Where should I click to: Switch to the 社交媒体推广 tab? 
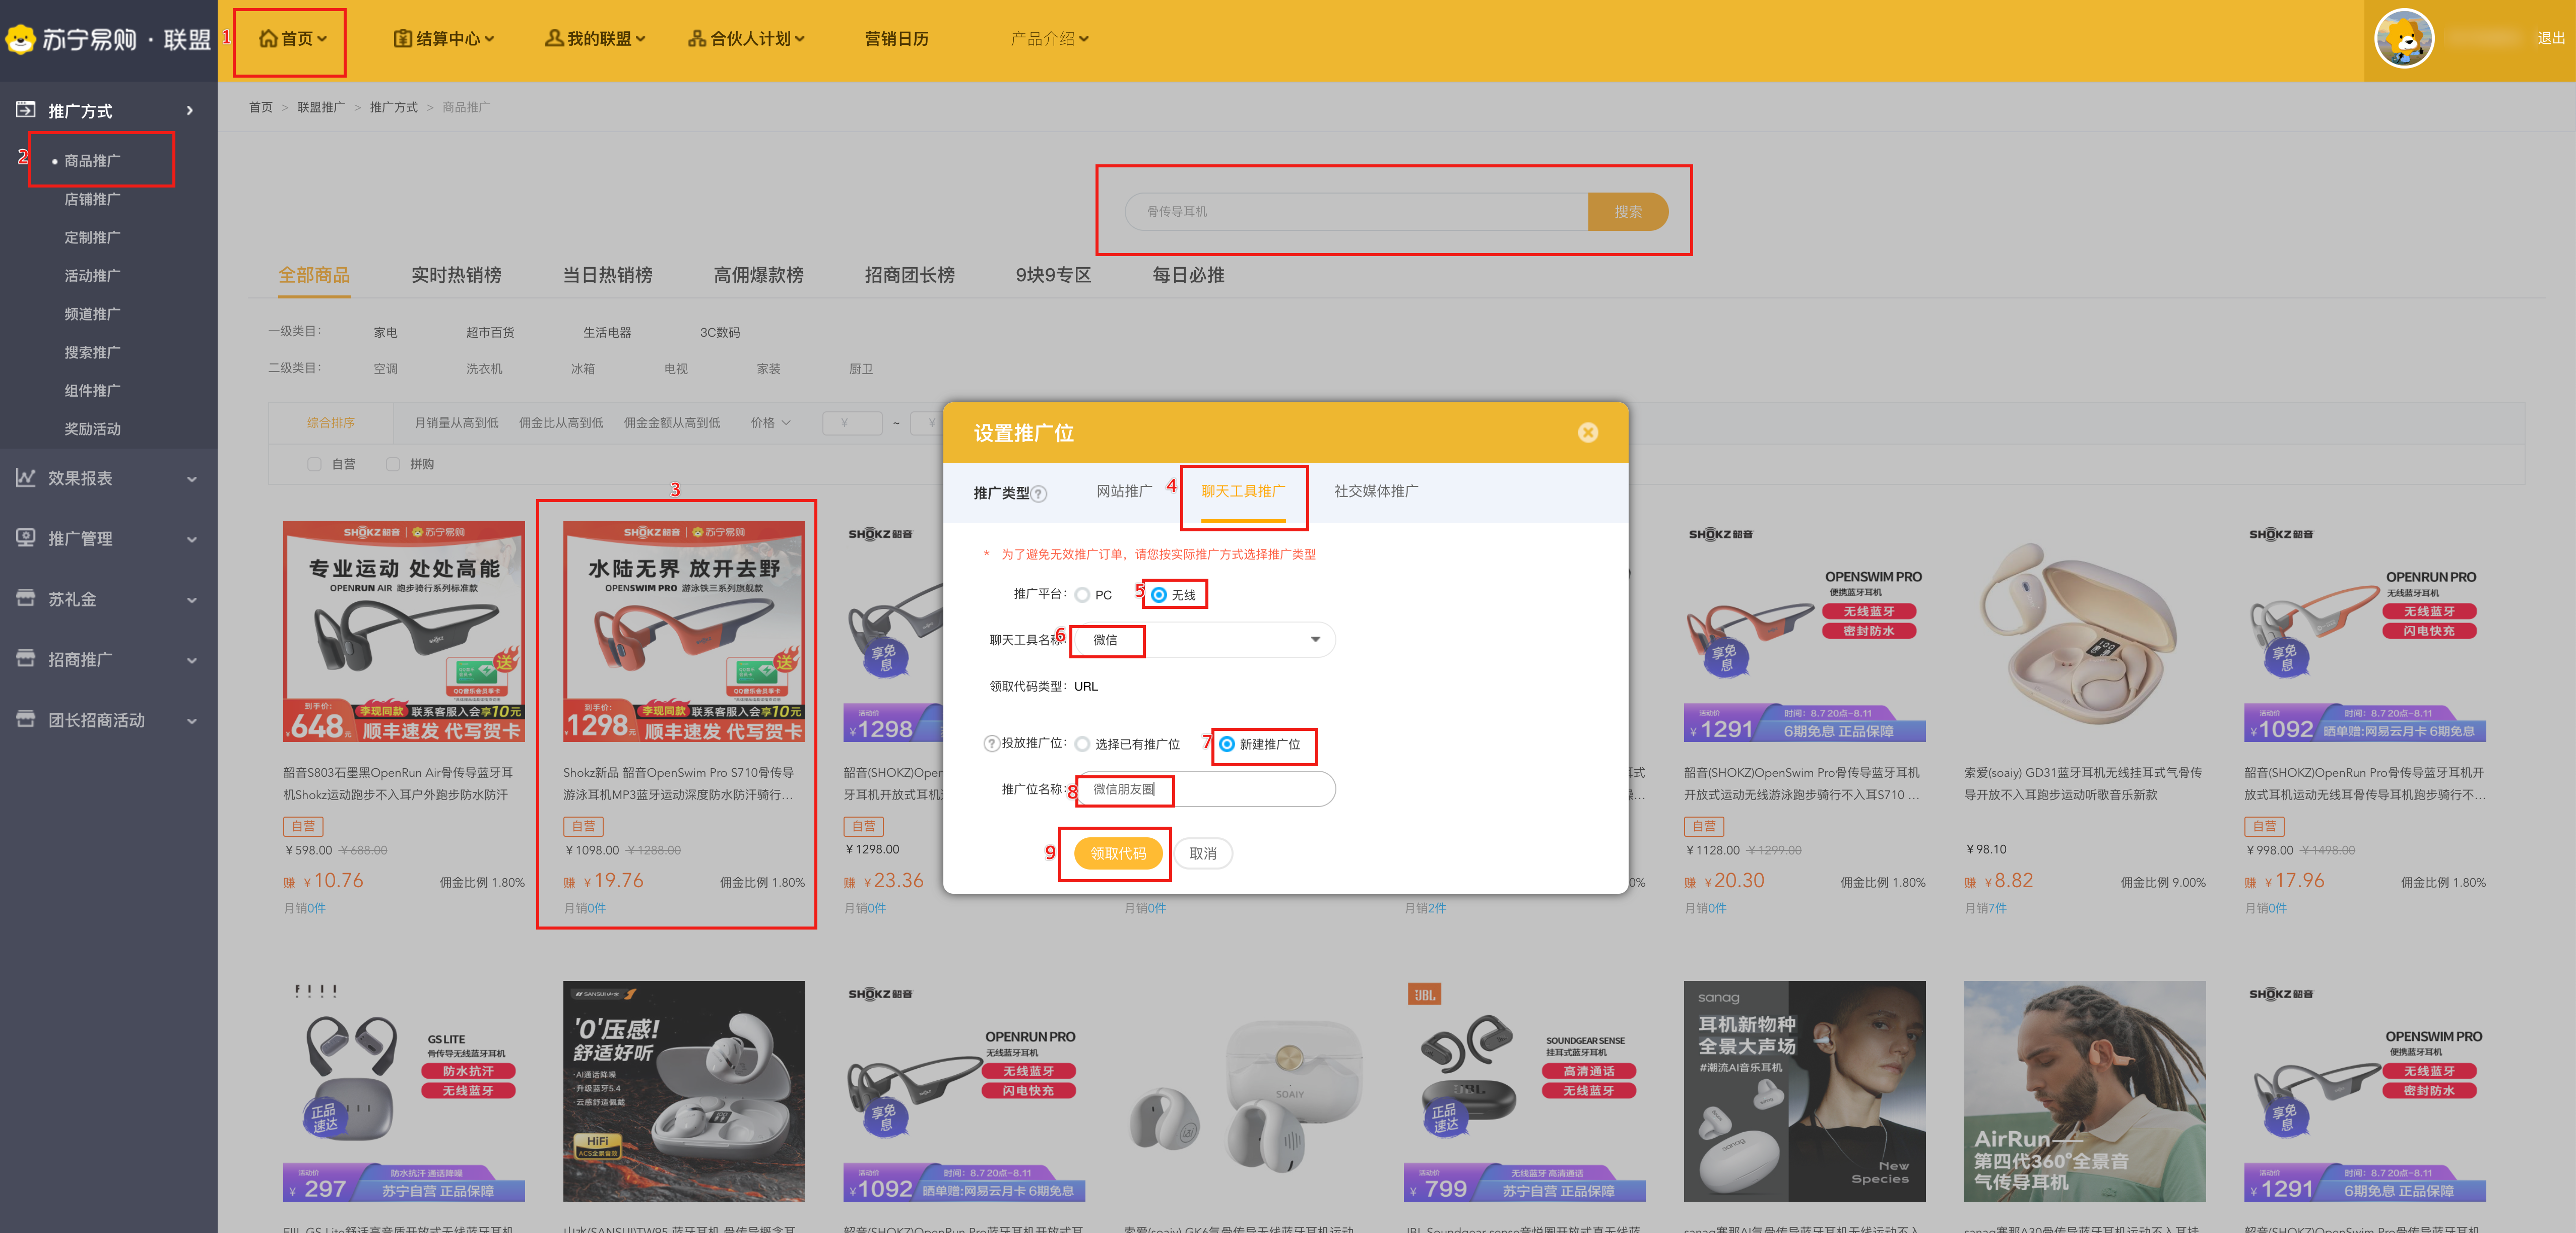[x=1375, y=491]
